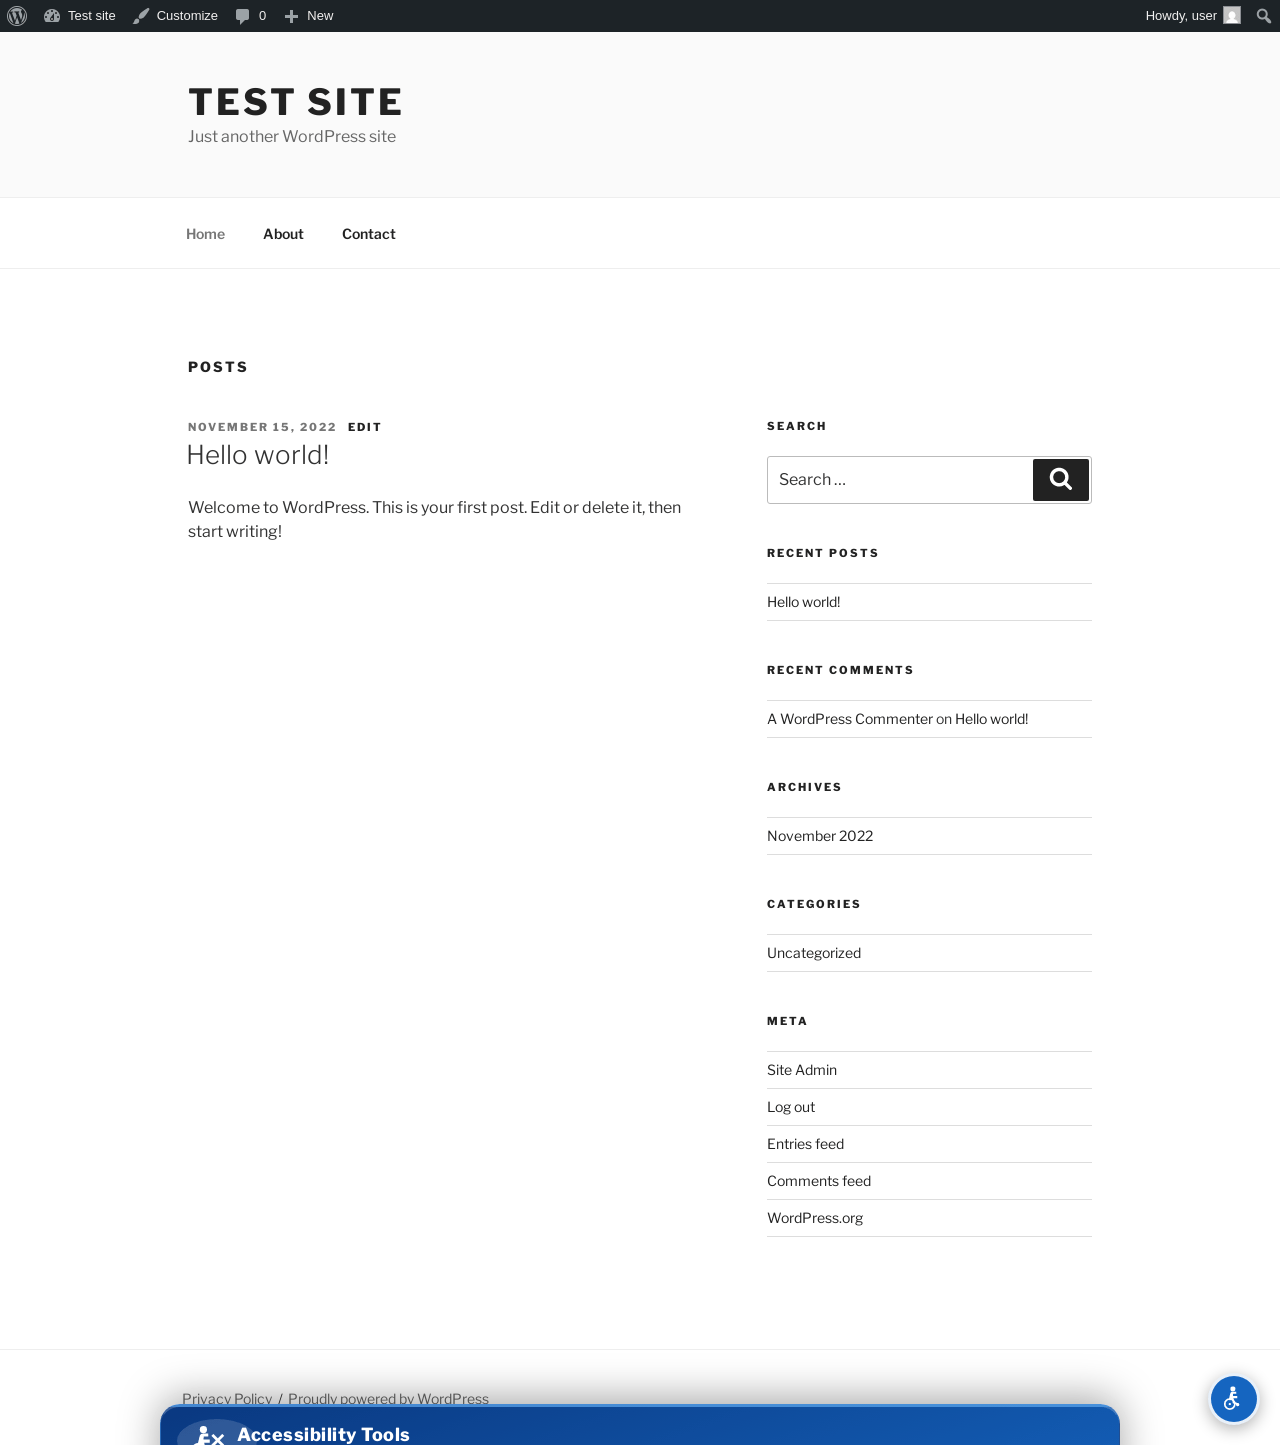Open the About menu item
The height and width of the screenshot is (1445, 1280).
coord(283,234)
